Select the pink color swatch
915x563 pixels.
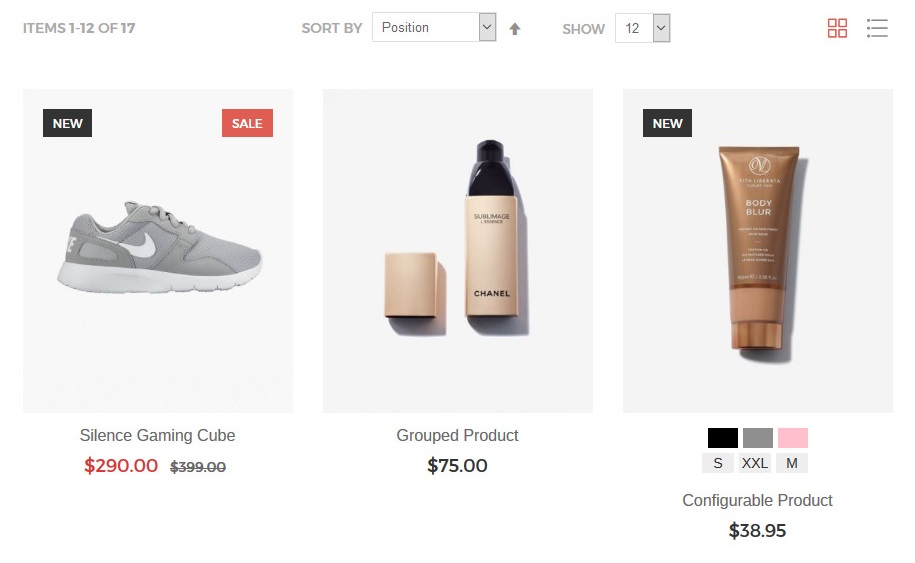click(x=793, y=438)
